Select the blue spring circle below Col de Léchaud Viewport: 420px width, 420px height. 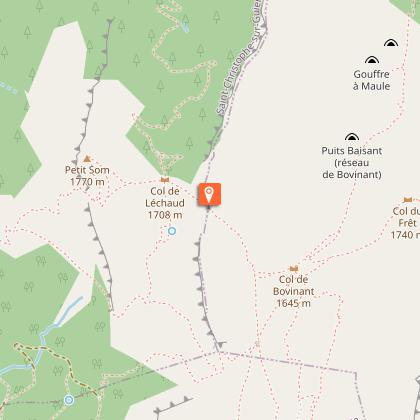[172, 231]
